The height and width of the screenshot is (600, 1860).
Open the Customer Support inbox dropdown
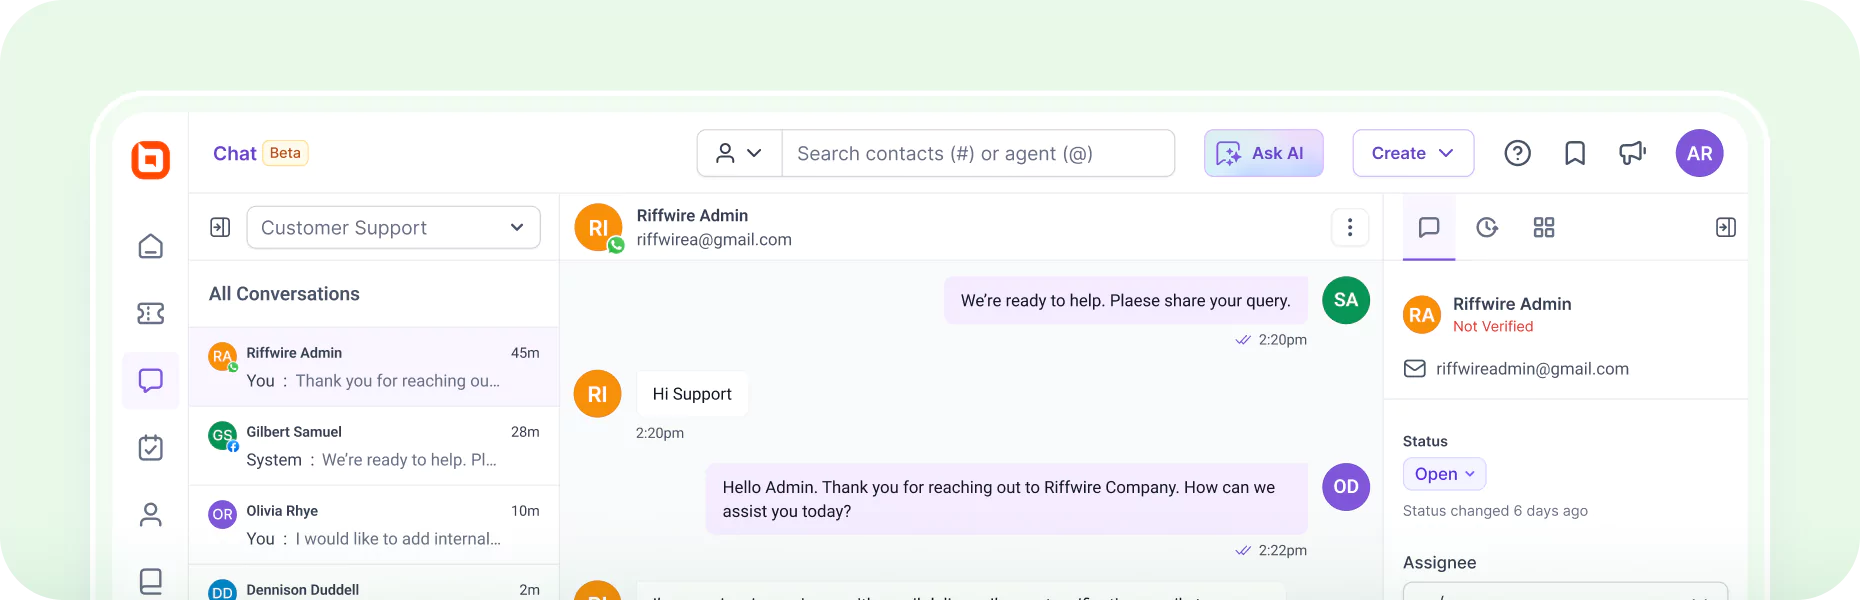click(393, 227)
